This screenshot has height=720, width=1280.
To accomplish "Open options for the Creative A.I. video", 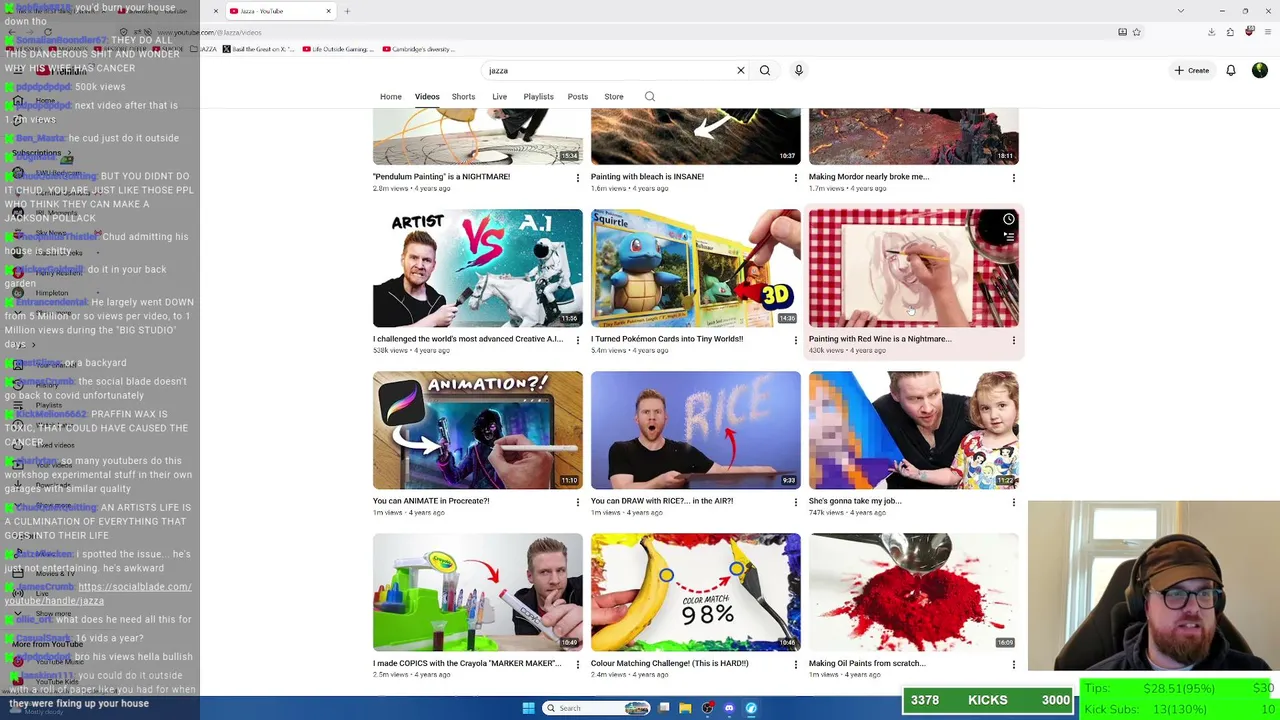I will click(x=577, y=340).
